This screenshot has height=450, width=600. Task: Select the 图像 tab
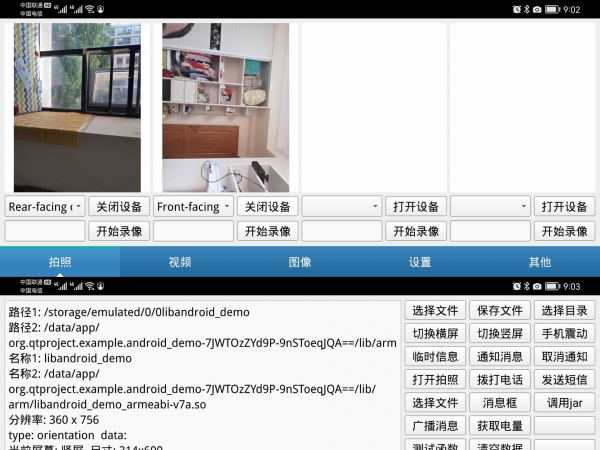pyautogui.click(x=300, y=262)
